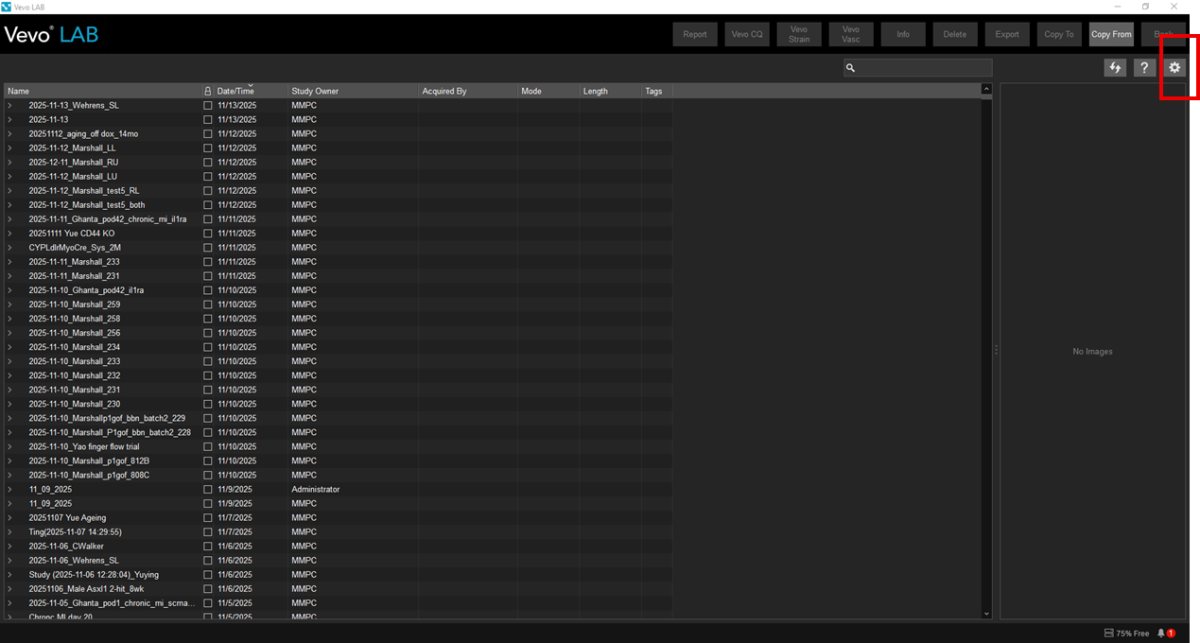The height and width of the screenshot is (643, 1200).
Task: Click the Administrator study owner cell
Action: pos(316,489)
